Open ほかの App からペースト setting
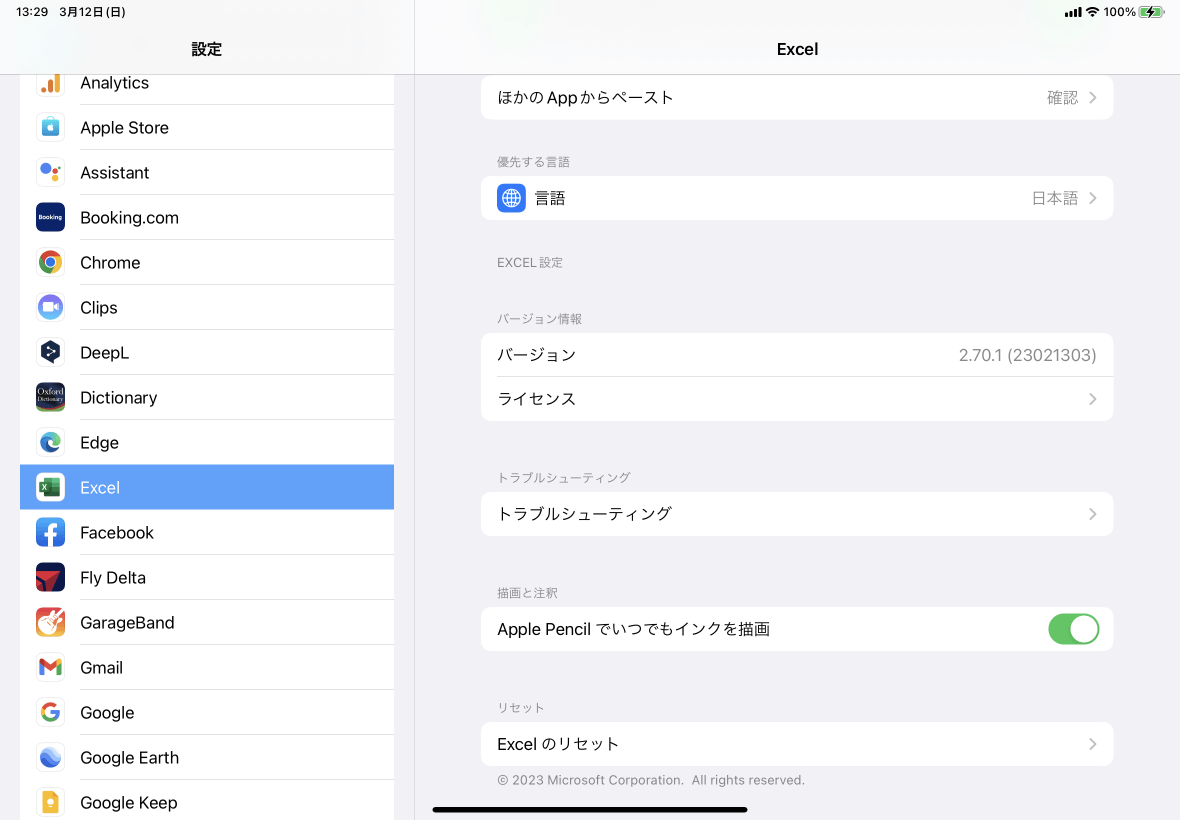 tap(797, 97)
